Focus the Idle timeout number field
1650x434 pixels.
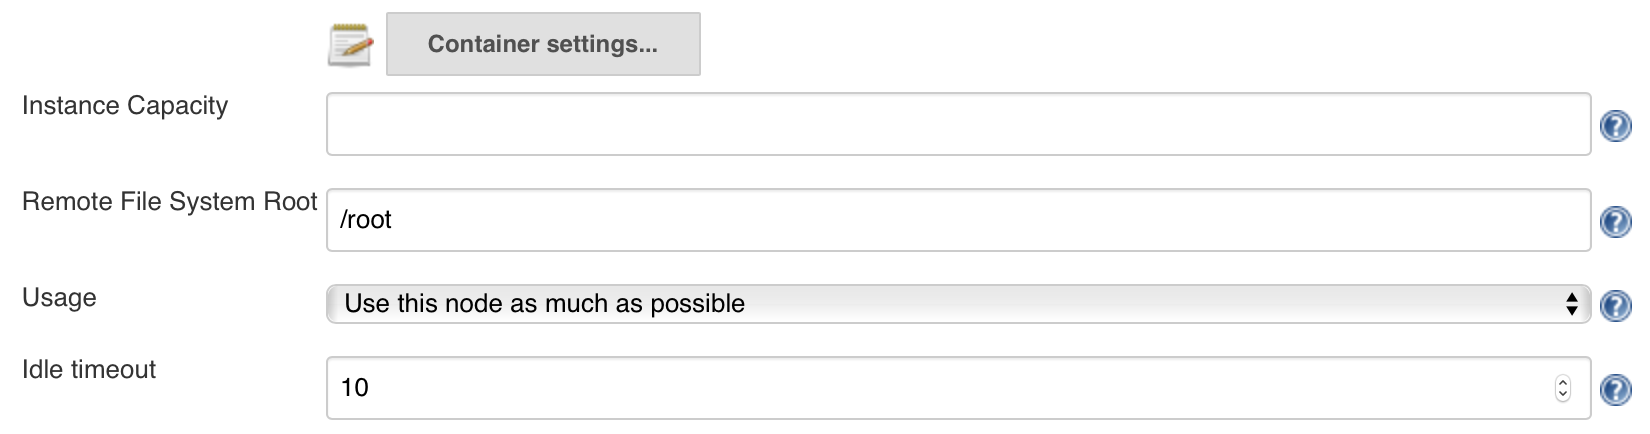pos(958,388)
